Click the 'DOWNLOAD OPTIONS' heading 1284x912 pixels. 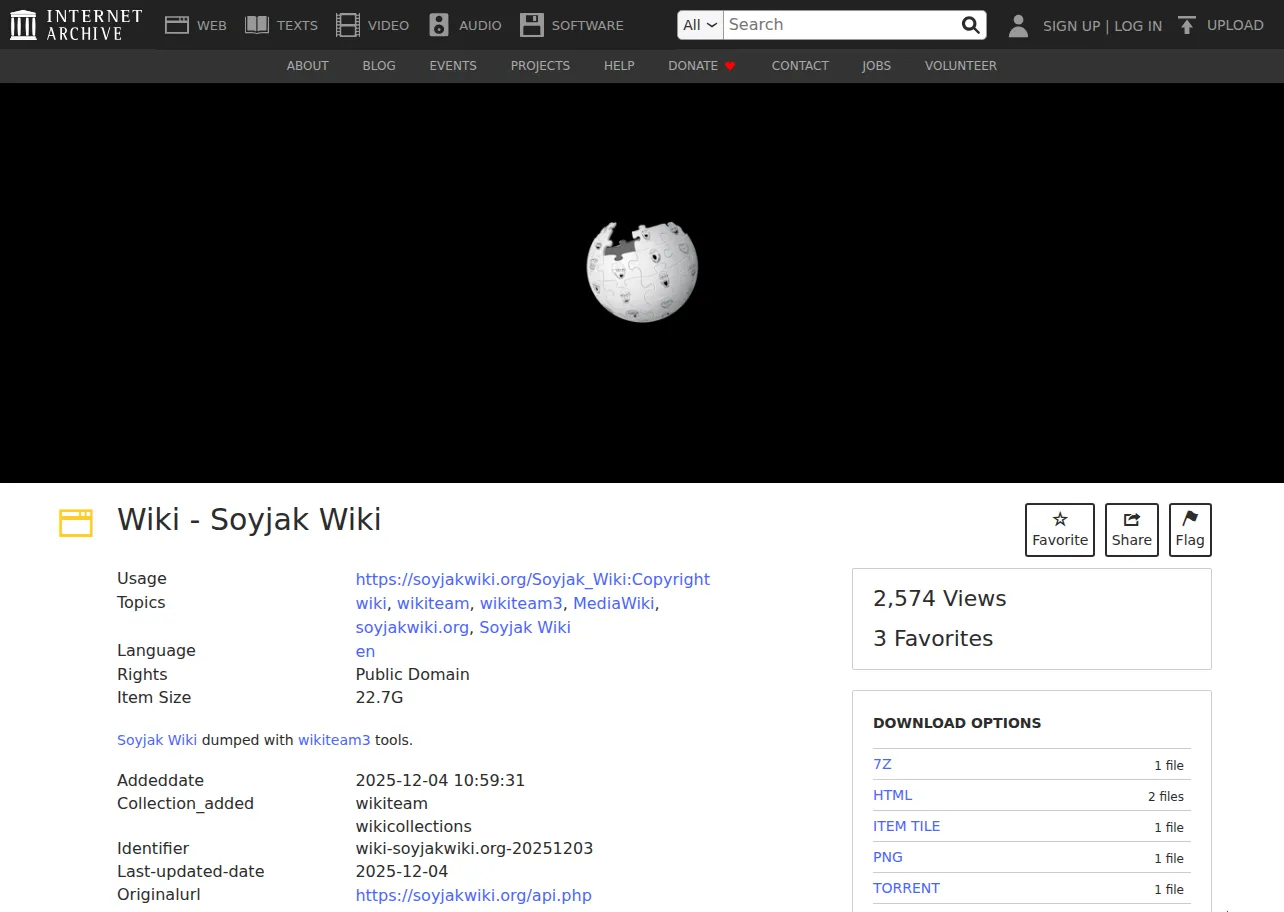tap(957, 723)
